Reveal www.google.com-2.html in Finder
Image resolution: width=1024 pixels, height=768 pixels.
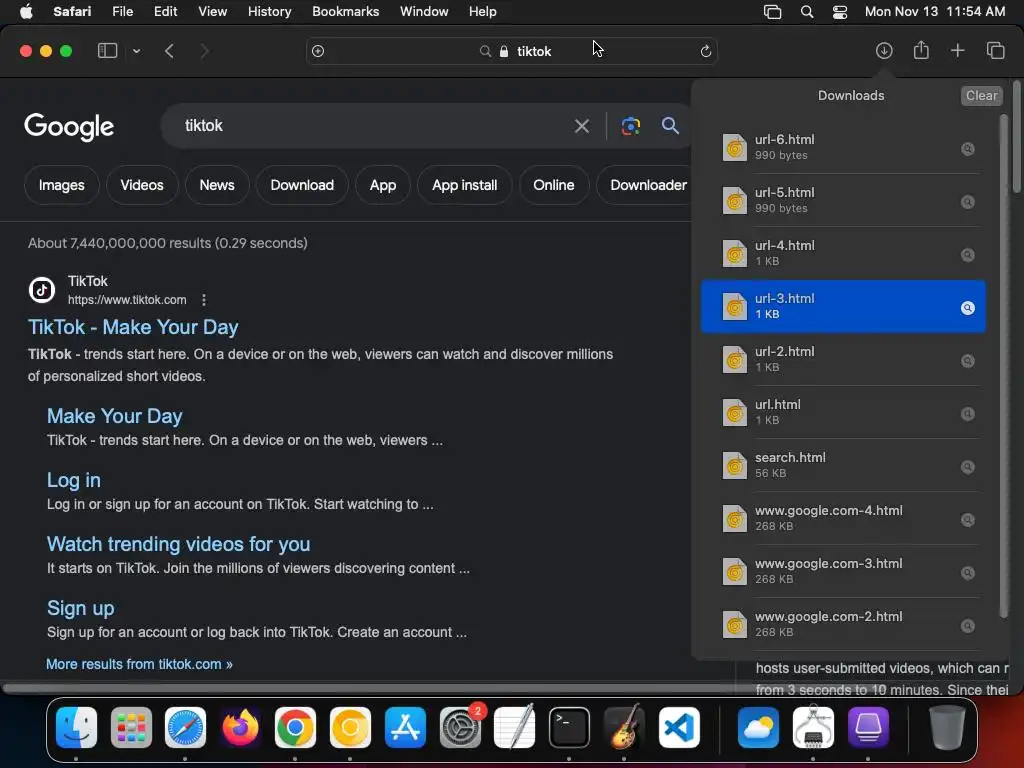[x=968, y=625]
